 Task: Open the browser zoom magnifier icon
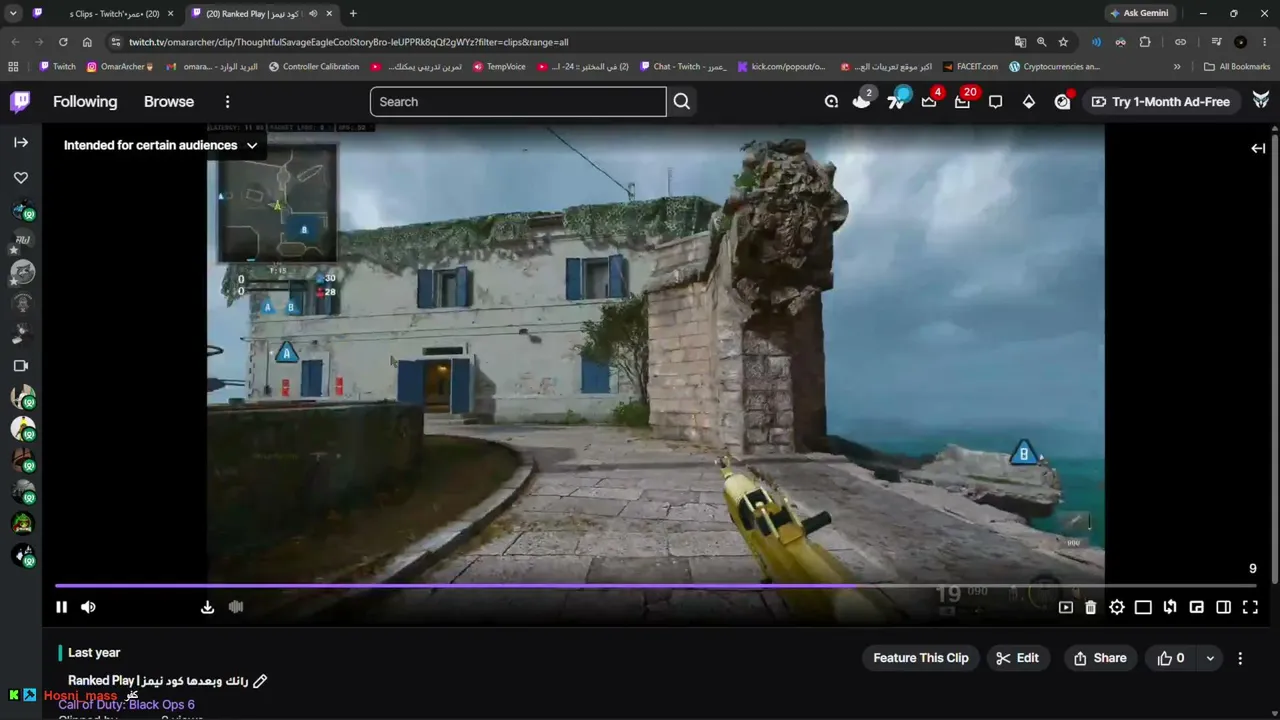pyautogui.click(x=1041, y=42)
